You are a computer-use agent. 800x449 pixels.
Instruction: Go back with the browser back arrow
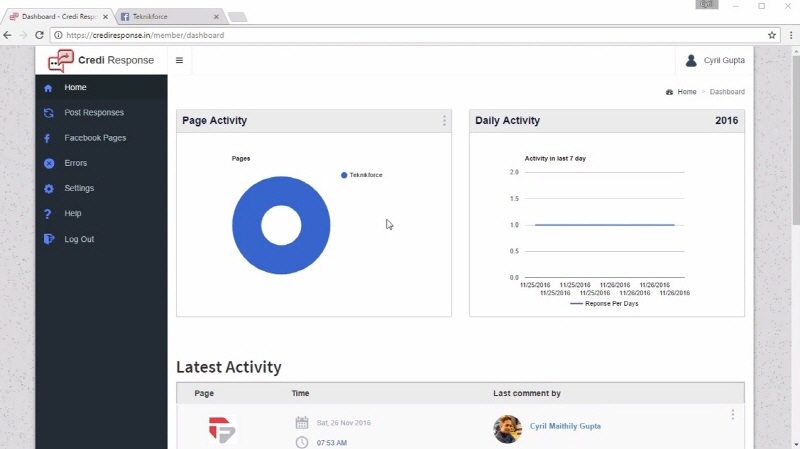click(7, 35)
